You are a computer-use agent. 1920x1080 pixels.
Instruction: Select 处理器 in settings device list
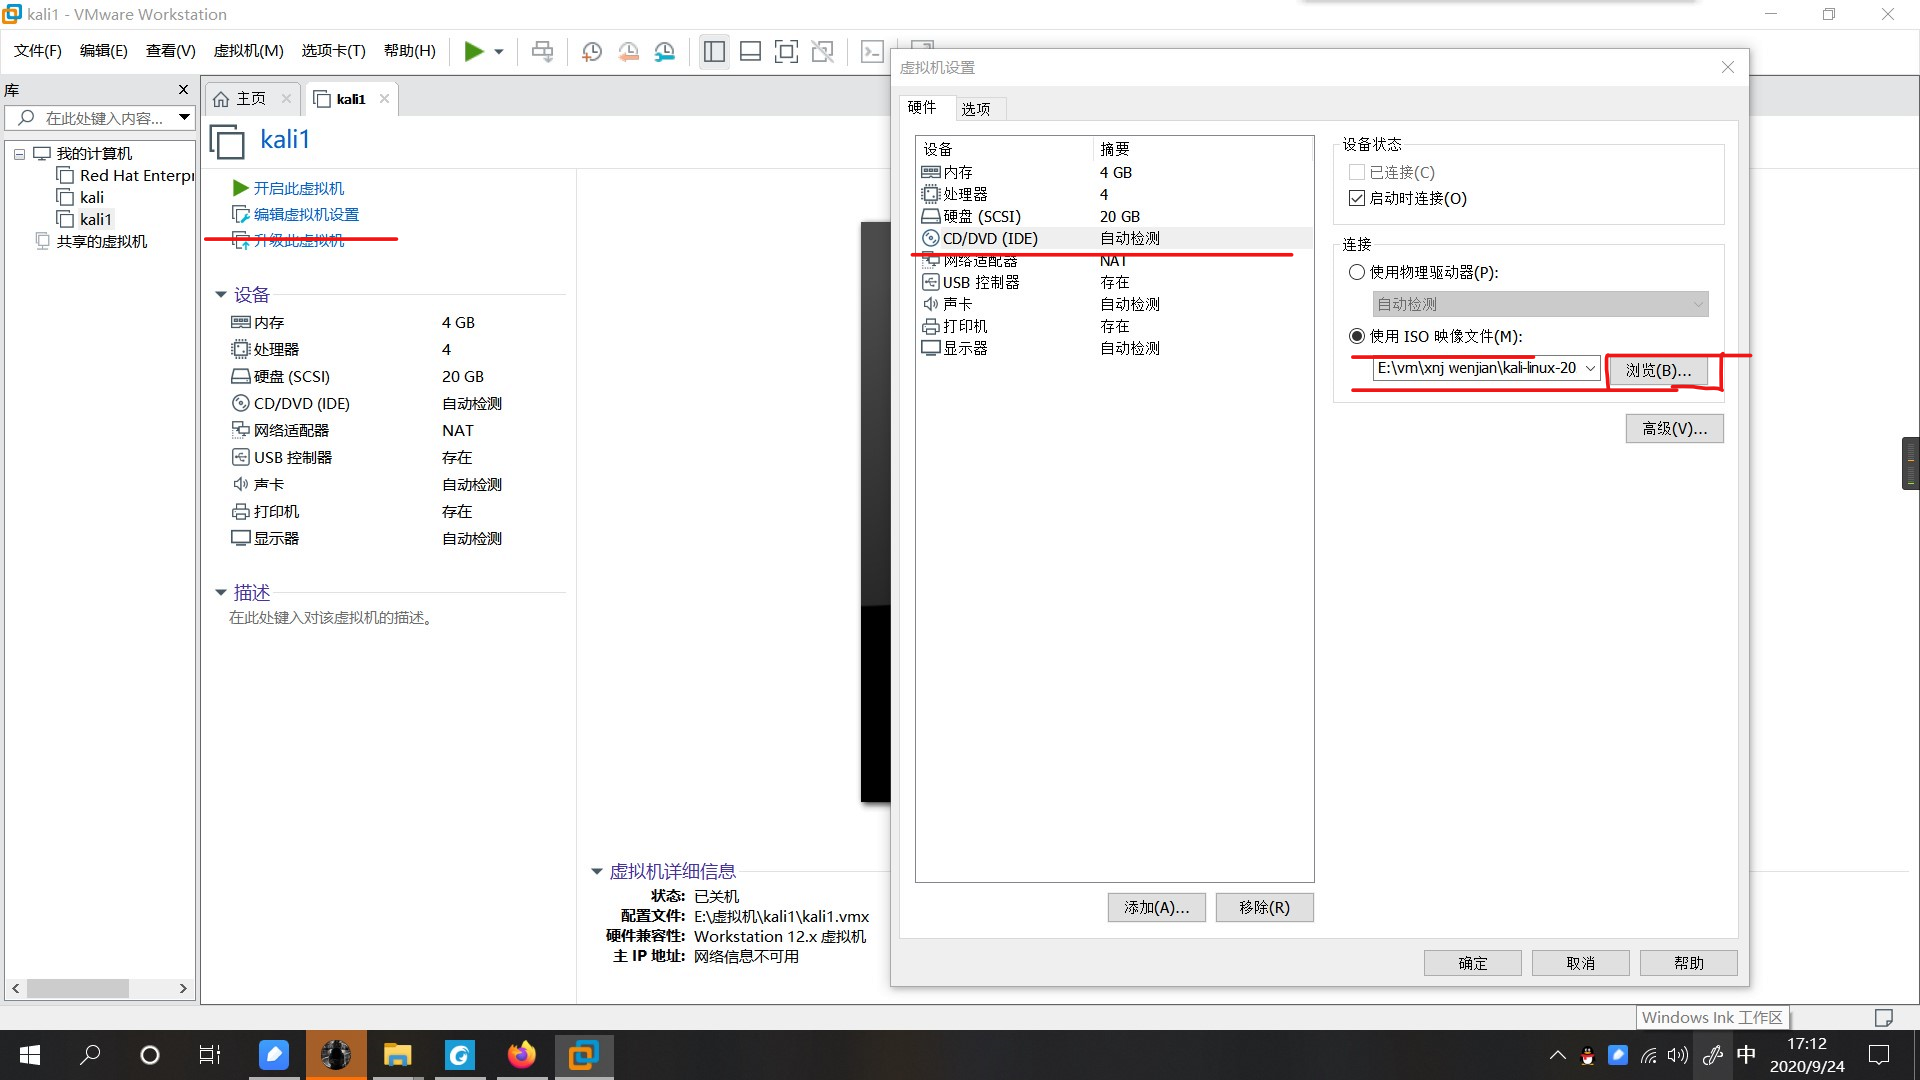(x=1114, y=195)
